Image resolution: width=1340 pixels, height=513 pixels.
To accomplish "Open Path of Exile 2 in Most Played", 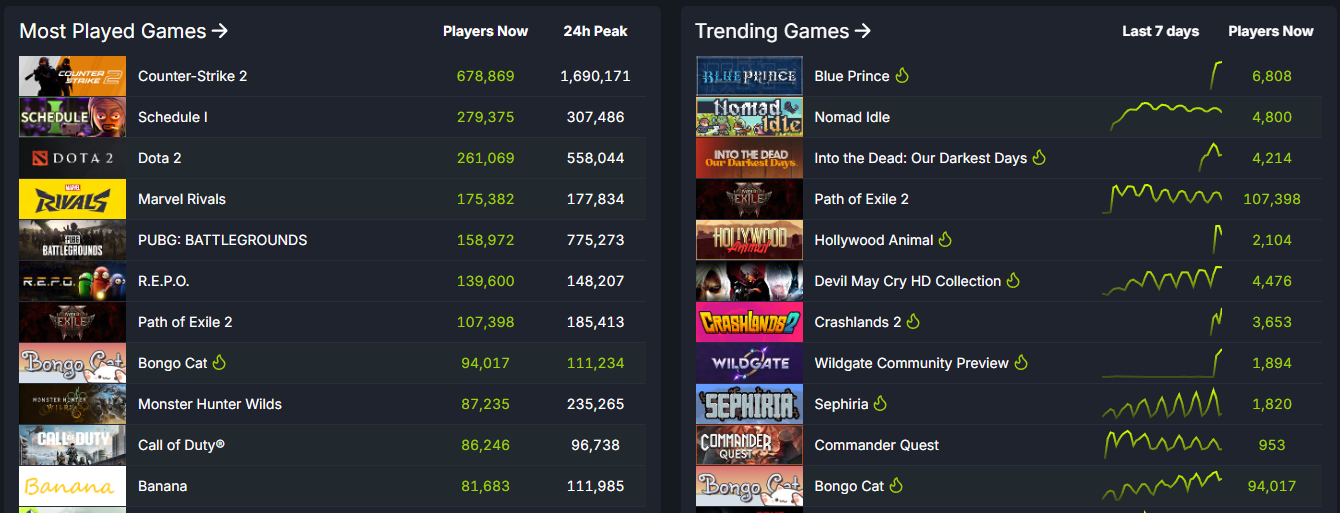I will (x=185, y=322).
